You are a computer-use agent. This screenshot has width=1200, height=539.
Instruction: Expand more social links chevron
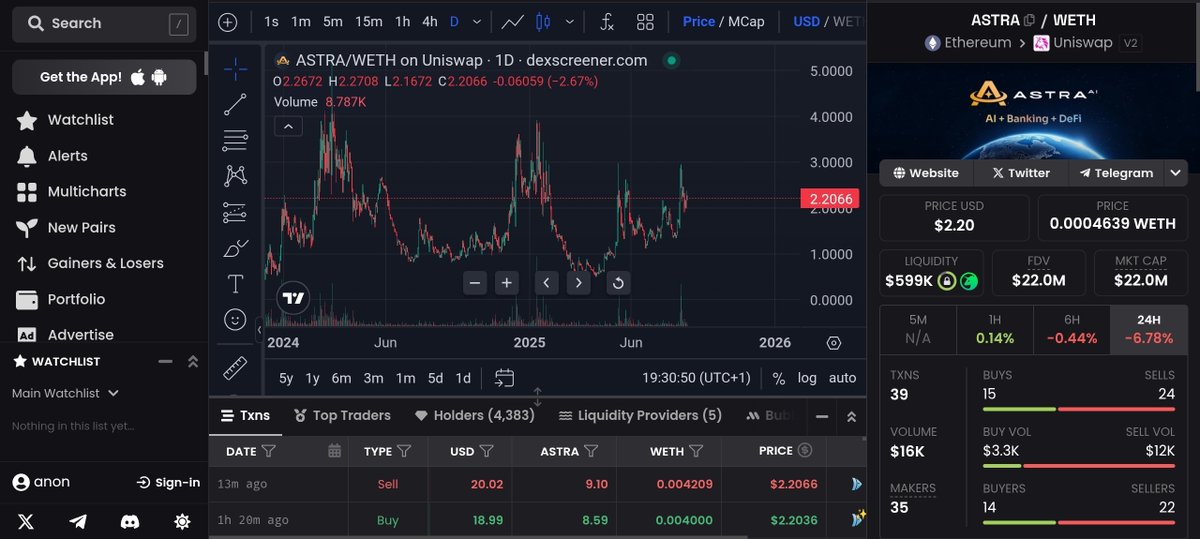coord(1175,172)
